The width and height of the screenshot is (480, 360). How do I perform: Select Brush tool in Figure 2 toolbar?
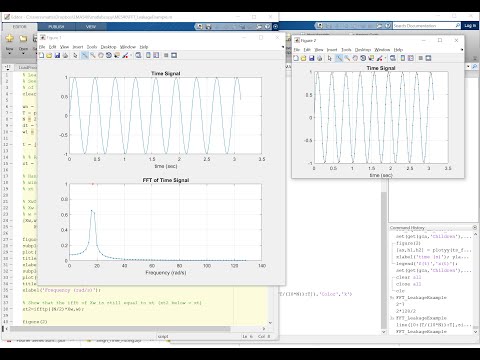coord(379,58)
